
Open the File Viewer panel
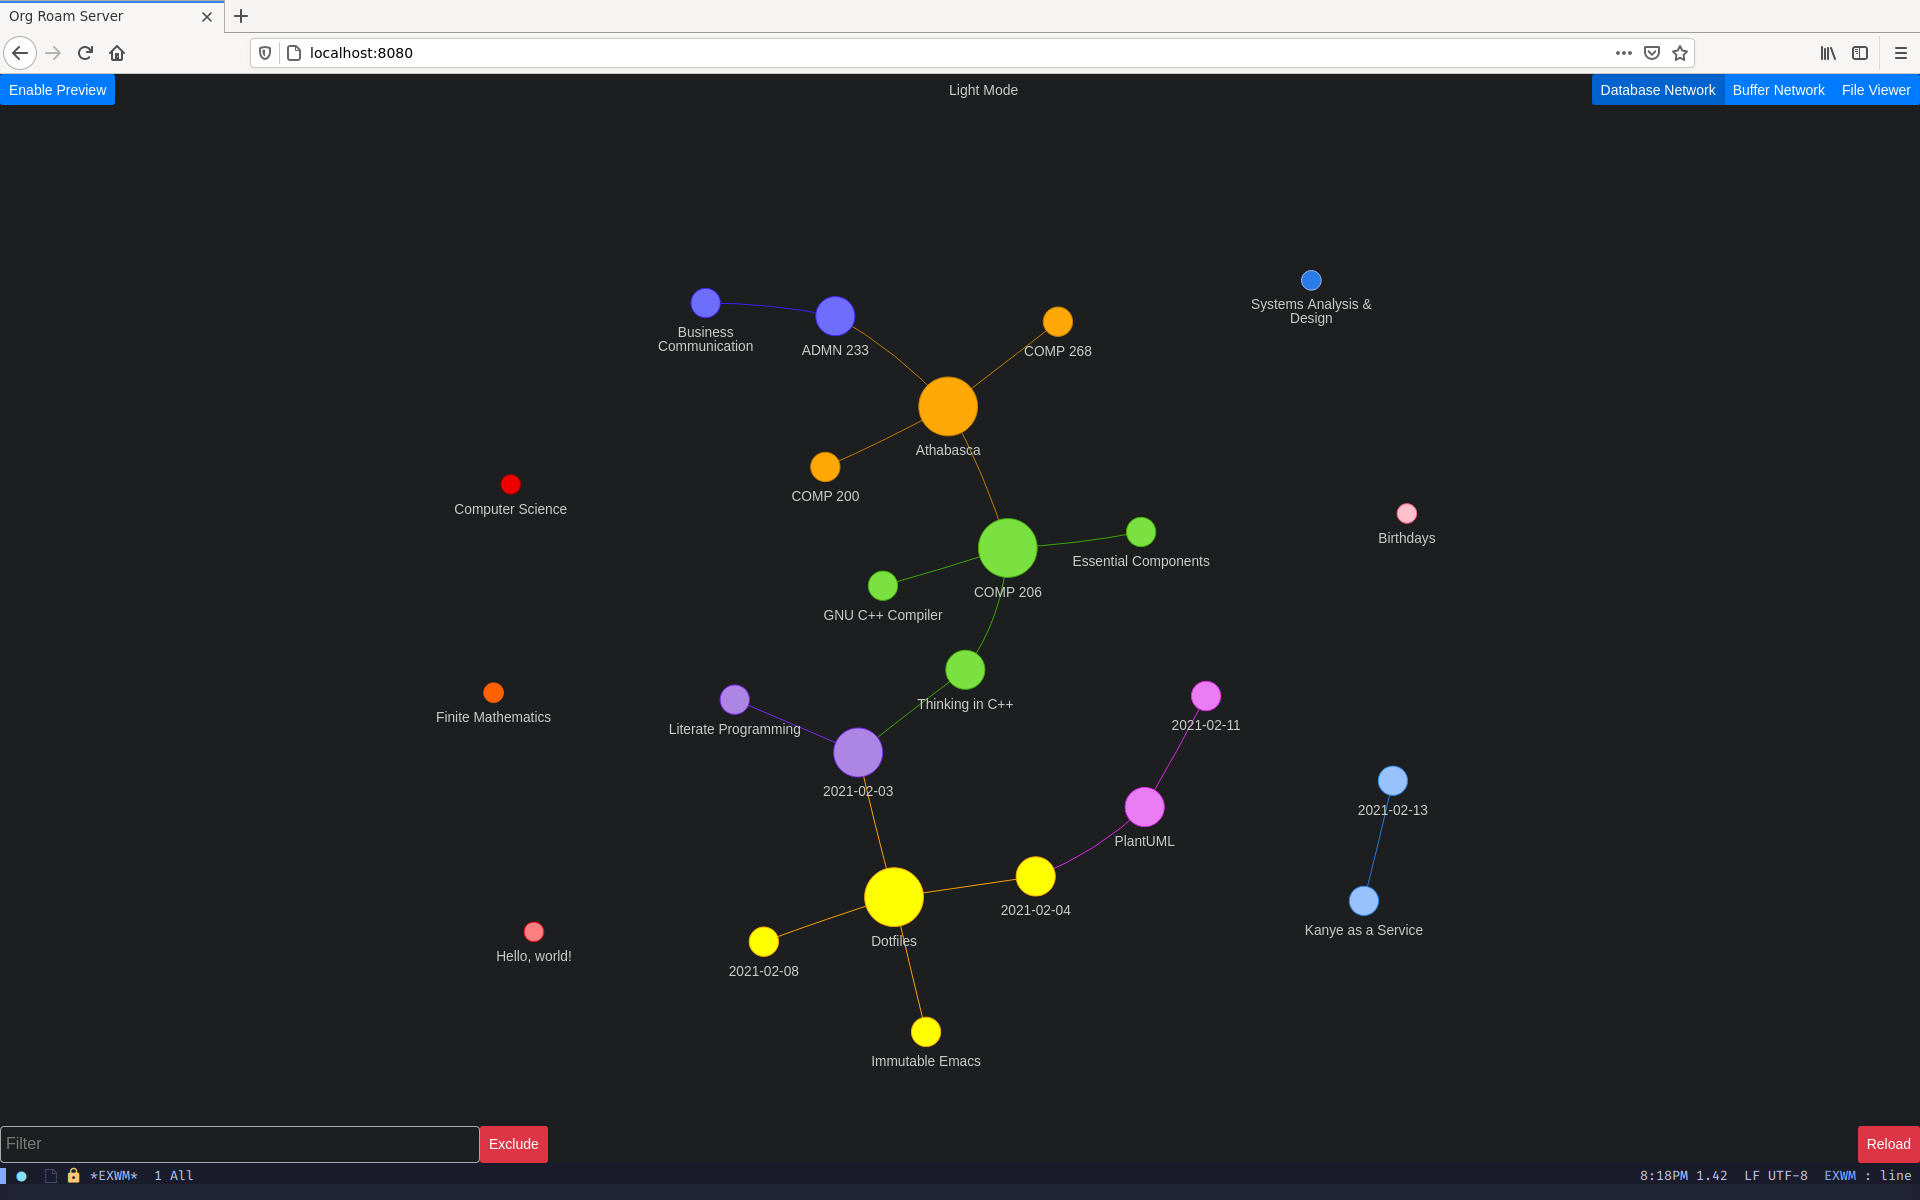click(1876, 90)
